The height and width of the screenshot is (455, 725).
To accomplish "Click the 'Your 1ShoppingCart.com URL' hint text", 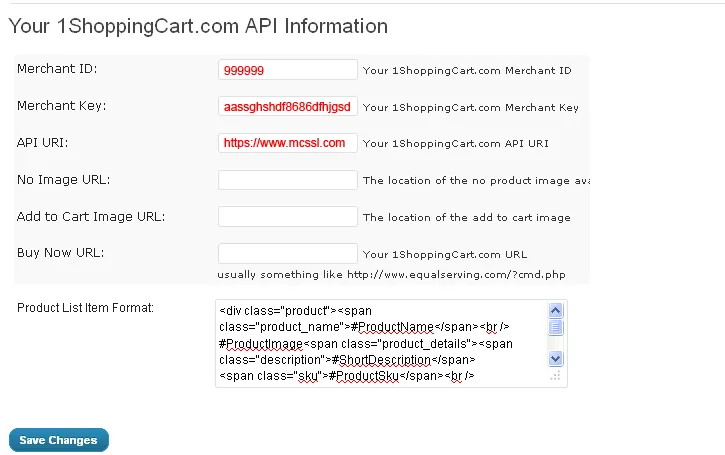I will (x=445, y=254).
